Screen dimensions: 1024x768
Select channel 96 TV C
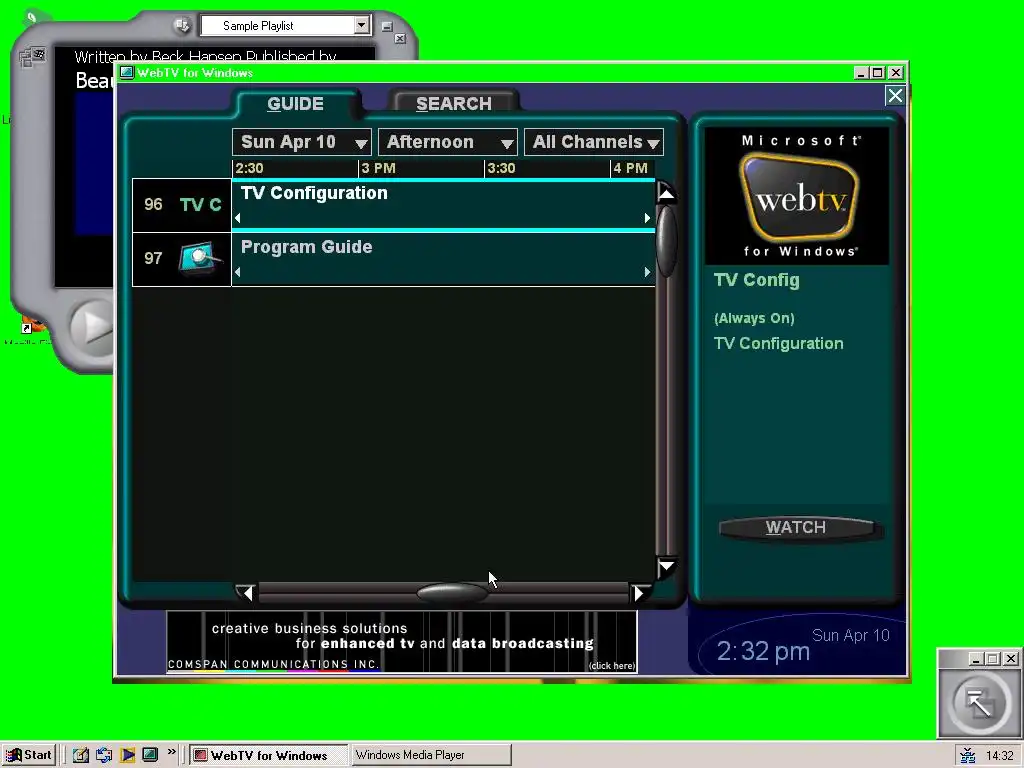pos(182,204)
